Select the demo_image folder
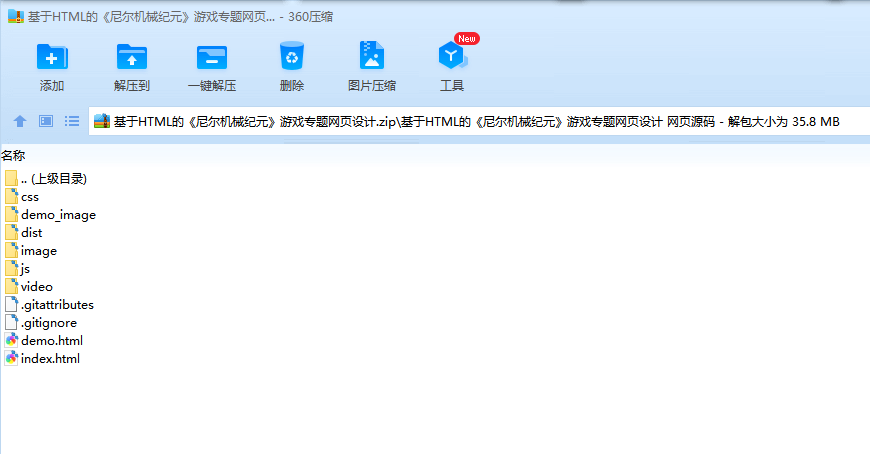The height and width of the screenshot is (454, 870). tap(50, 214)
